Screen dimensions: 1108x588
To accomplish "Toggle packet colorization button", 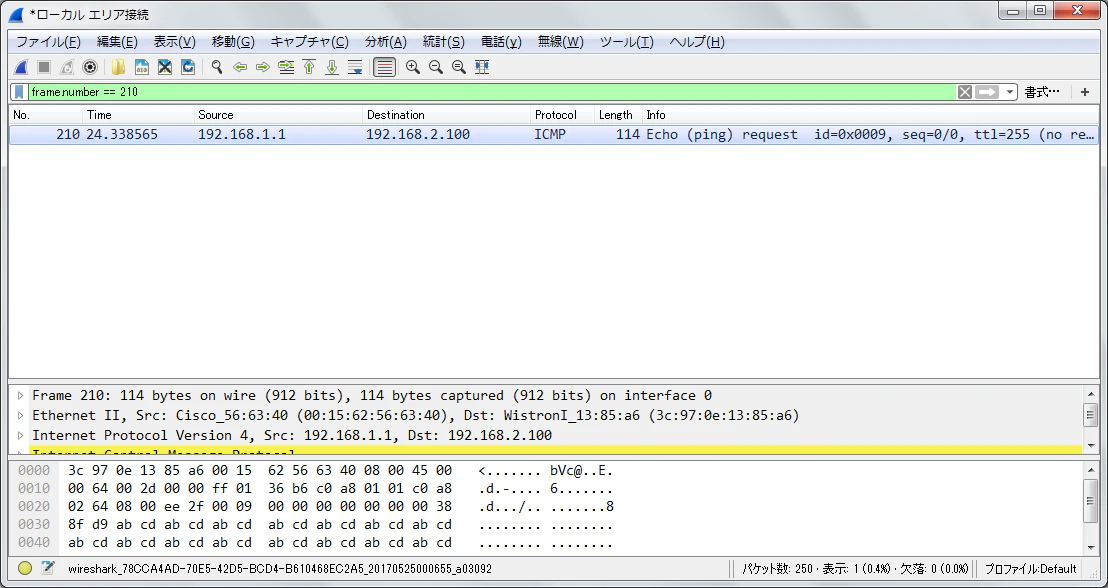I will 384,67.
